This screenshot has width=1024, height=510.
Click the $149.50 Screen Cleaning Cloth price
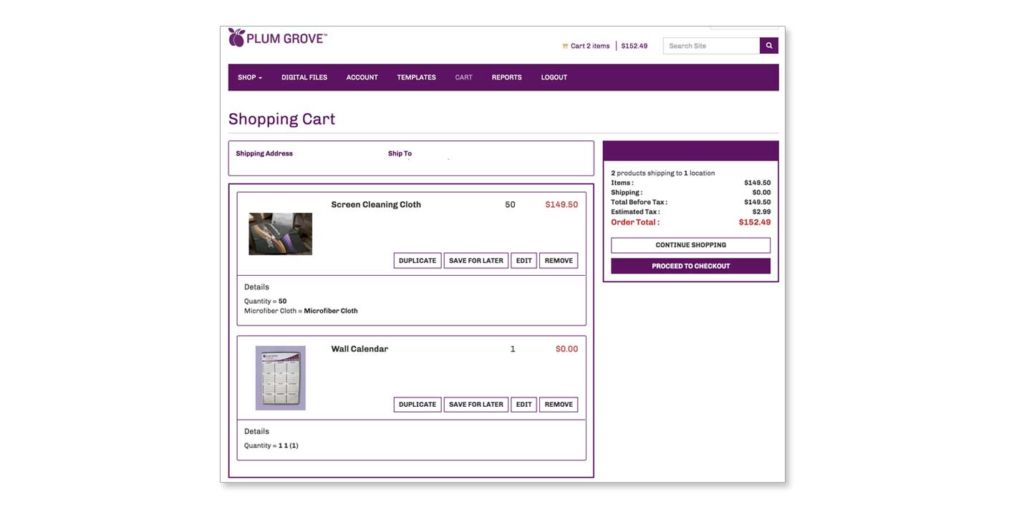(x=562, y=204)
